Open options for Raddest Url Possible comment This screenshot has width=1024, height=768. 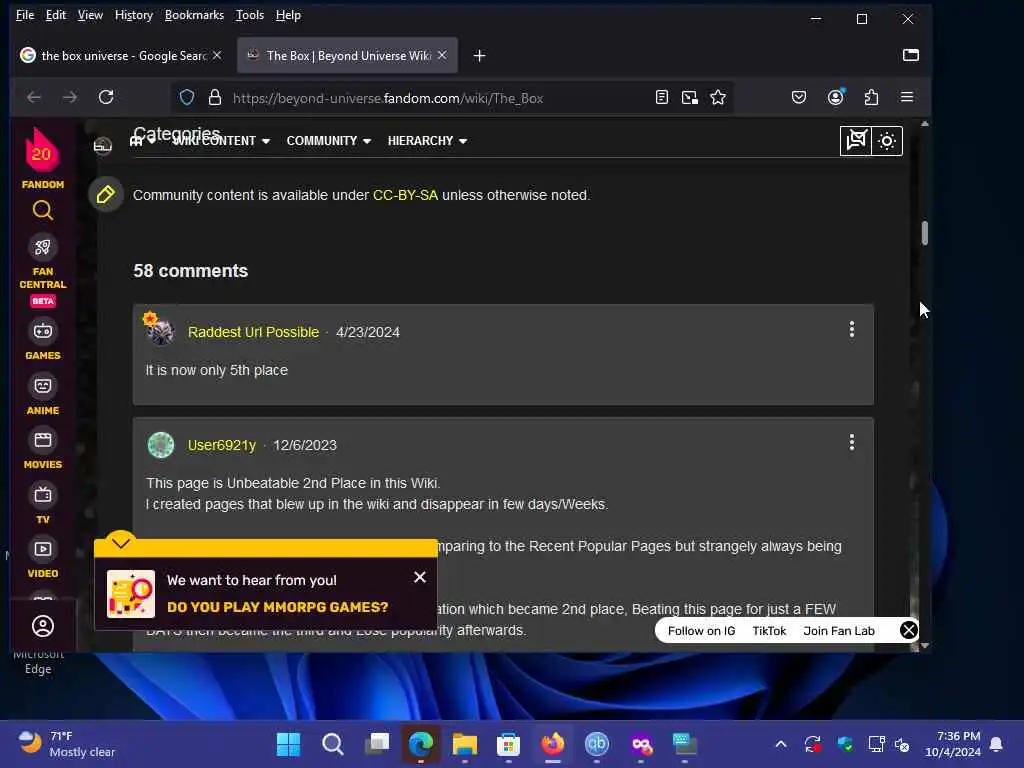852,330
